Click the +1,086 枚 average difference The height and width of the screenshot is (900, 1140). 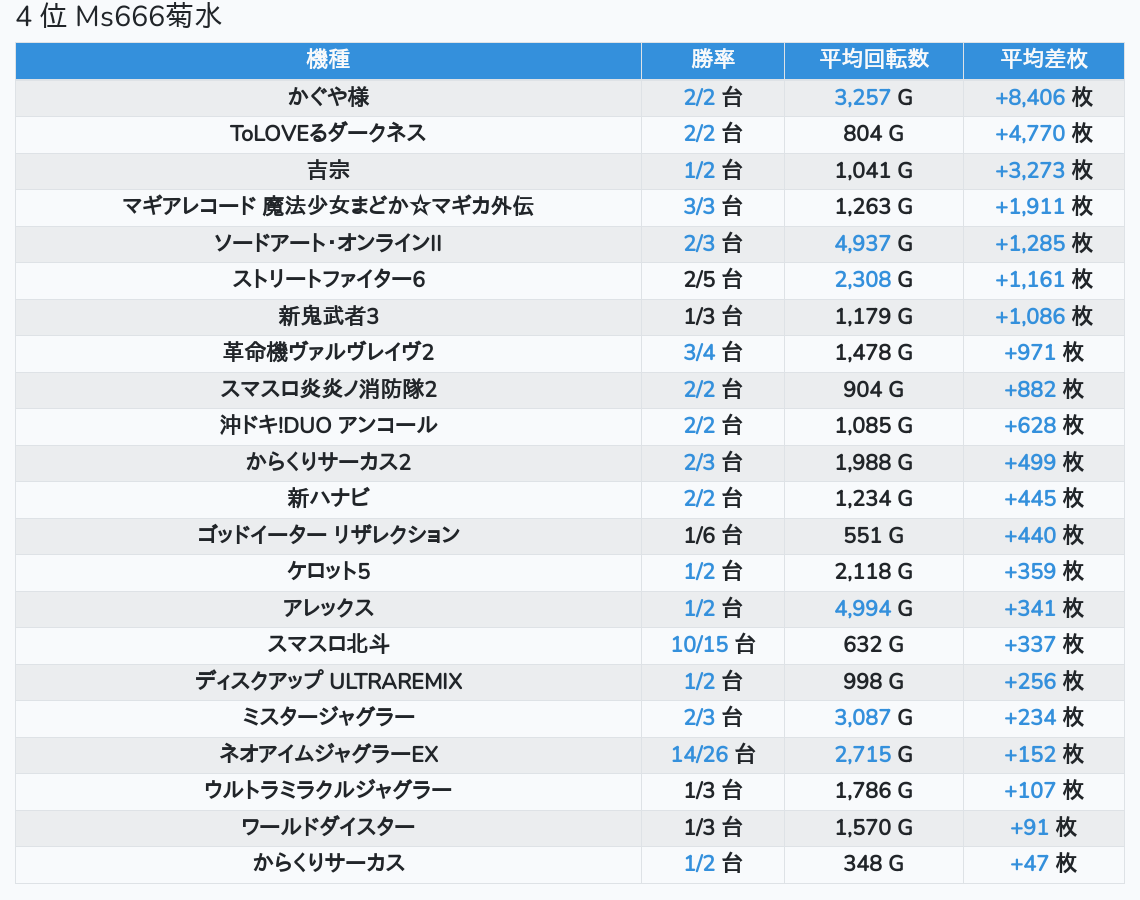tap(1043, 316)
